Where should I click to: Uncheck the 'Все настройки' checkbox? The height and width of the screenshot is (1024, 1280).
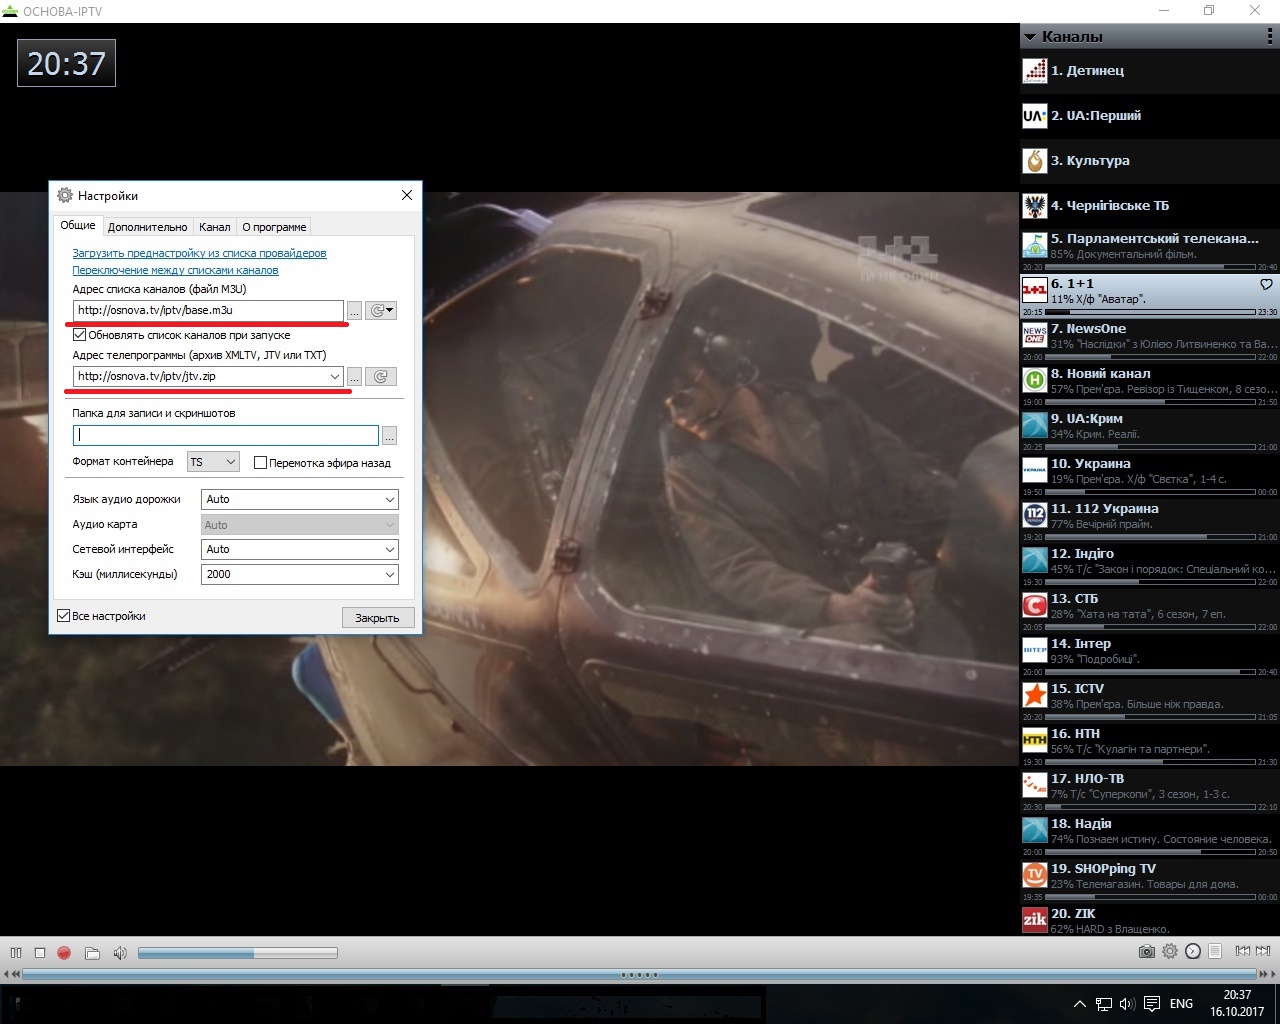64,616
